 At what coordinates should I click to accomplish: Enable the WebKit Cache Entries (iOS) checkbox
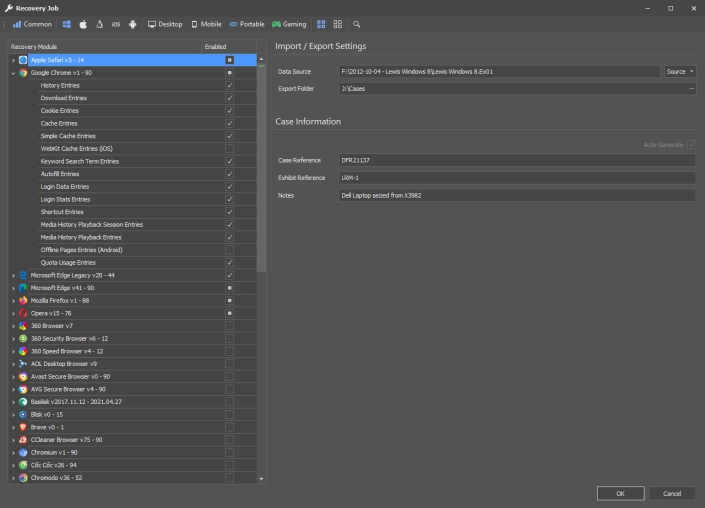click(x=229, y=148)
